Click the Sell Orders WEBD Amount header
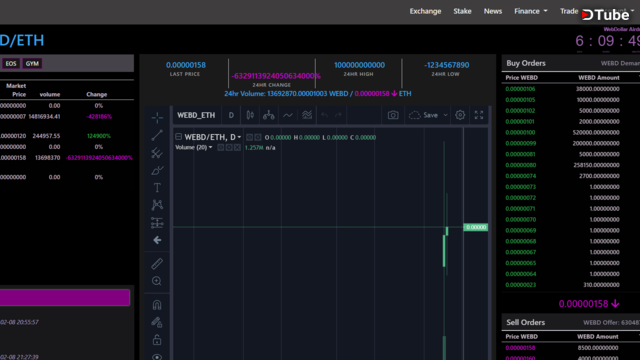The width and height of the screenshot is (640, 360). 598,337
